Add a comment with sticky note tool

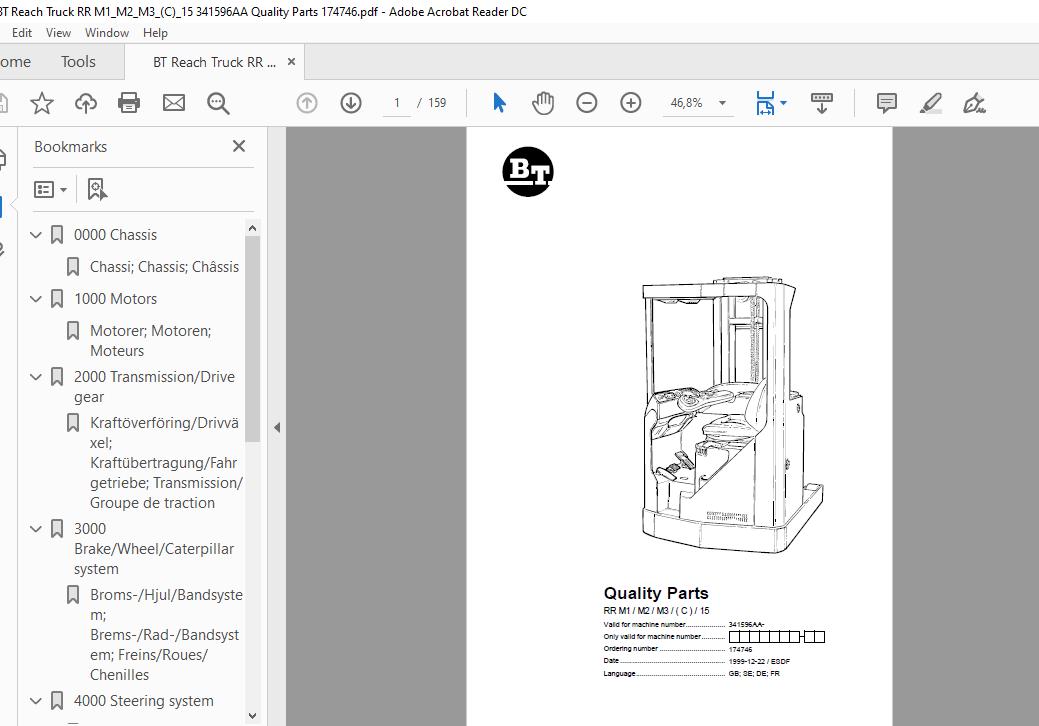pyautogui.click(x=886, y=103)
